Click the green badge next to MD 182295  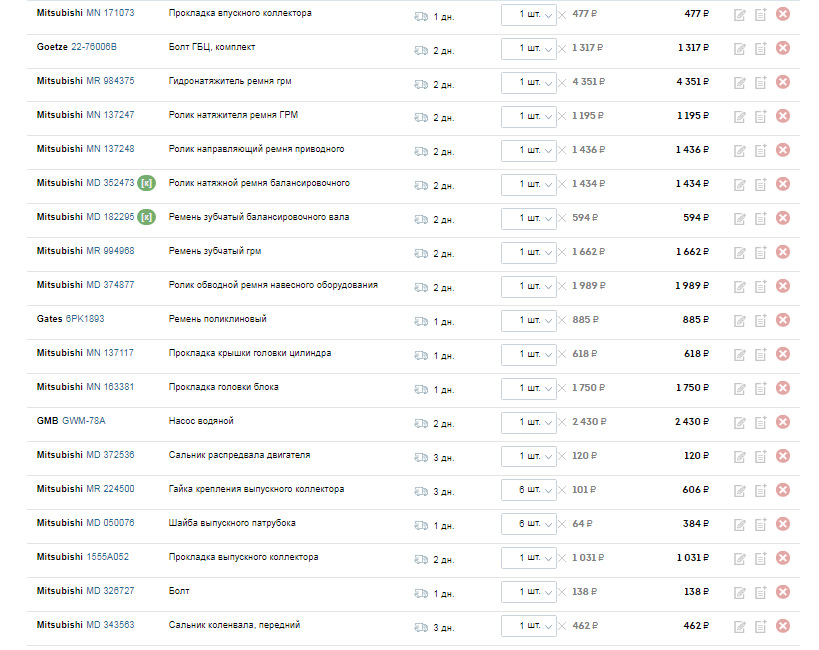click(146, 218)
